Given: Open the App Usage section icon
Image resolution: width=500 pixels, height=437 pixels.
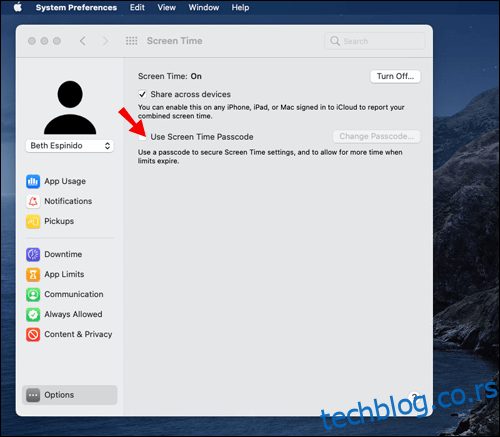Looking at the screenshot, I should point(33,181).
